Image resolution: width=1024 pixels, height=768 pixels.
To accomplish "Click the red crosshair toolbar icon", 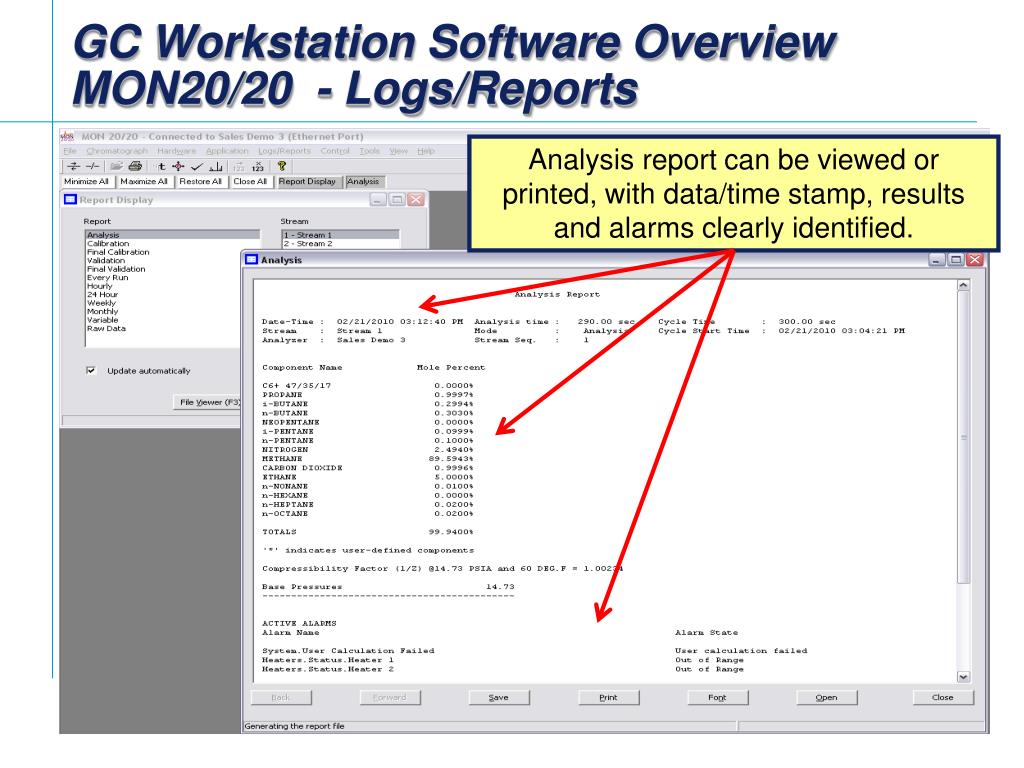I will coord(178,167).
